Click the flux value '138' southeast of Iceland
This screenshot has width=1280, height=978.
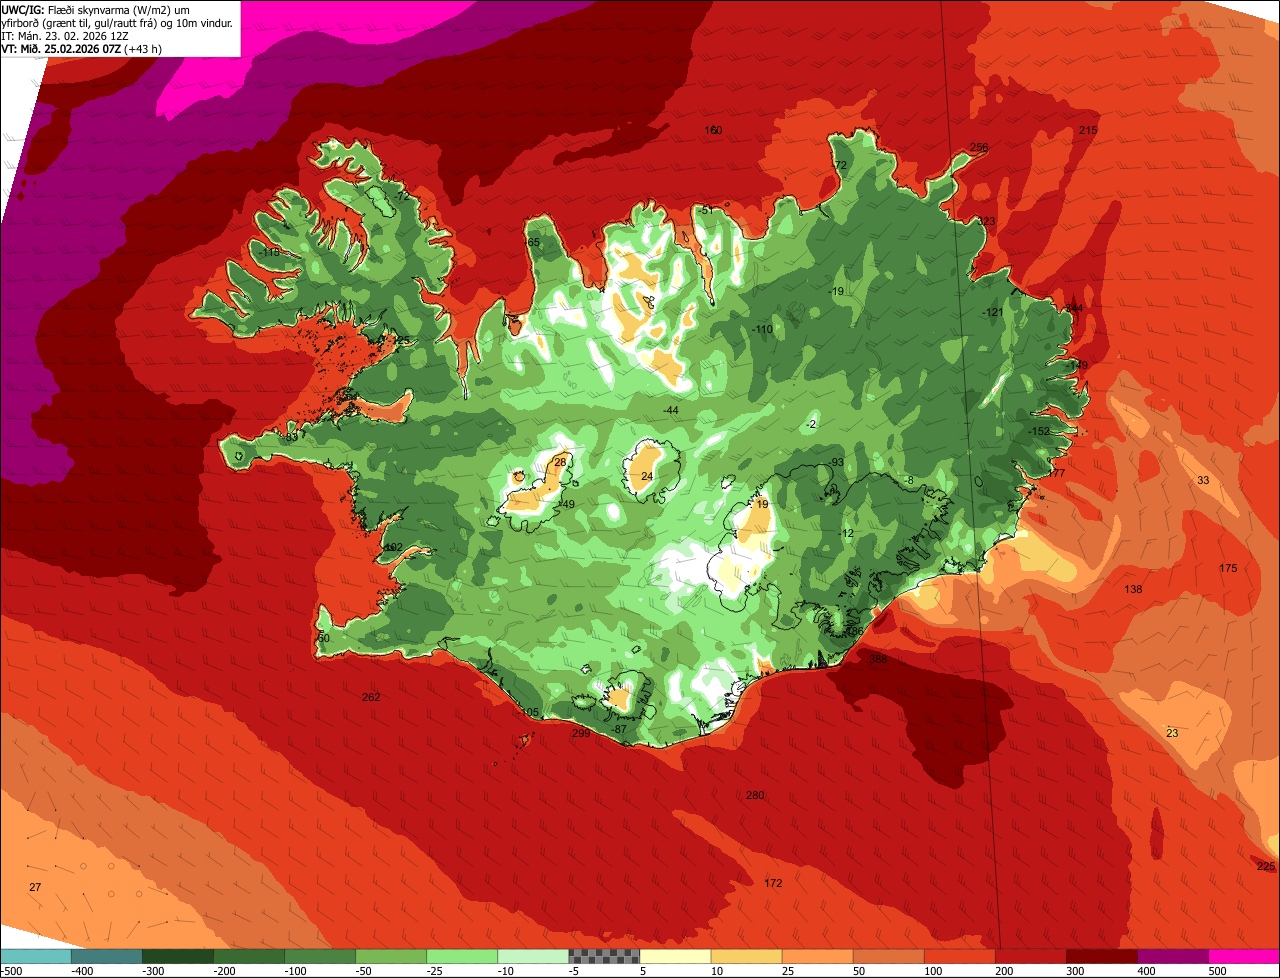pos(1133,589)
